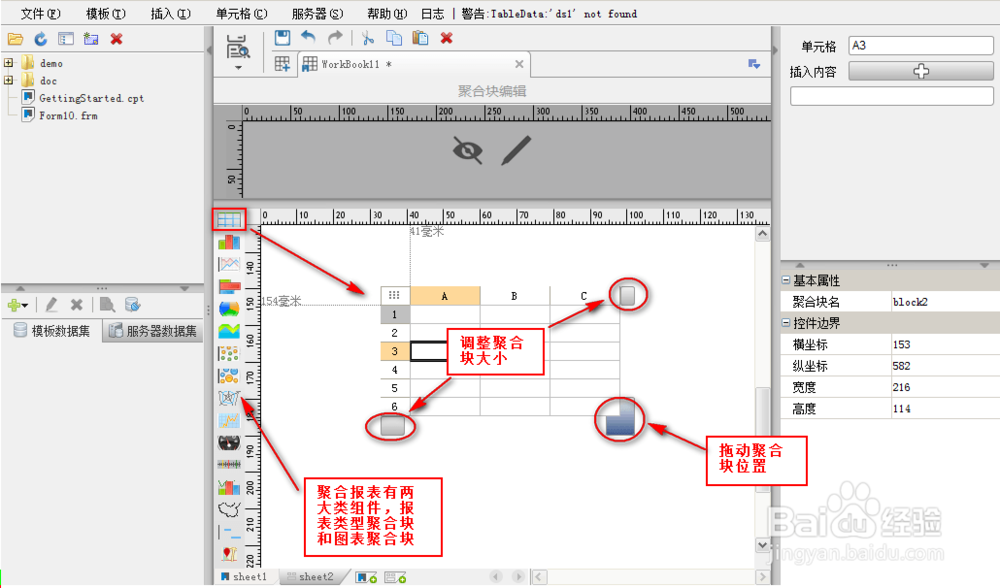Insert a map chart block
Image resolution: width=1000 pixels, height=588 pixels.
[x=228, y=509]
